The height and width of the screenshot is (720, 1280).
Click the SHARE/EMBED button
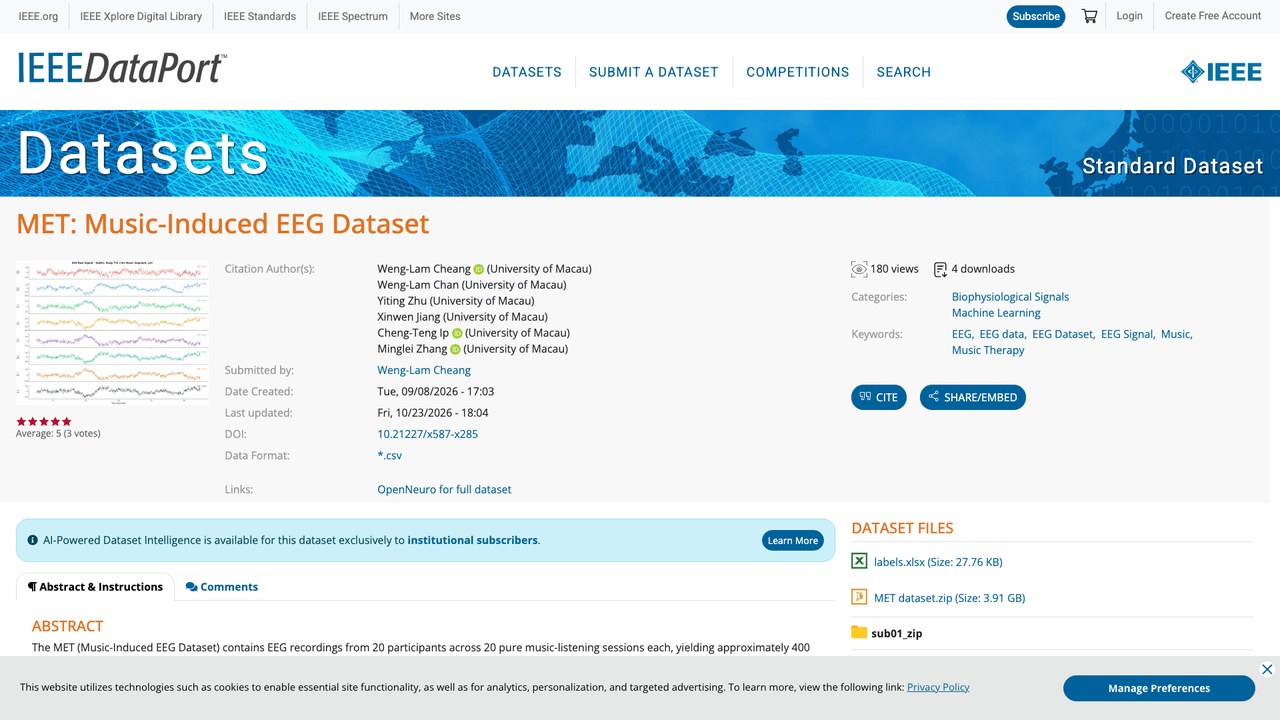[x=973, y=397]
